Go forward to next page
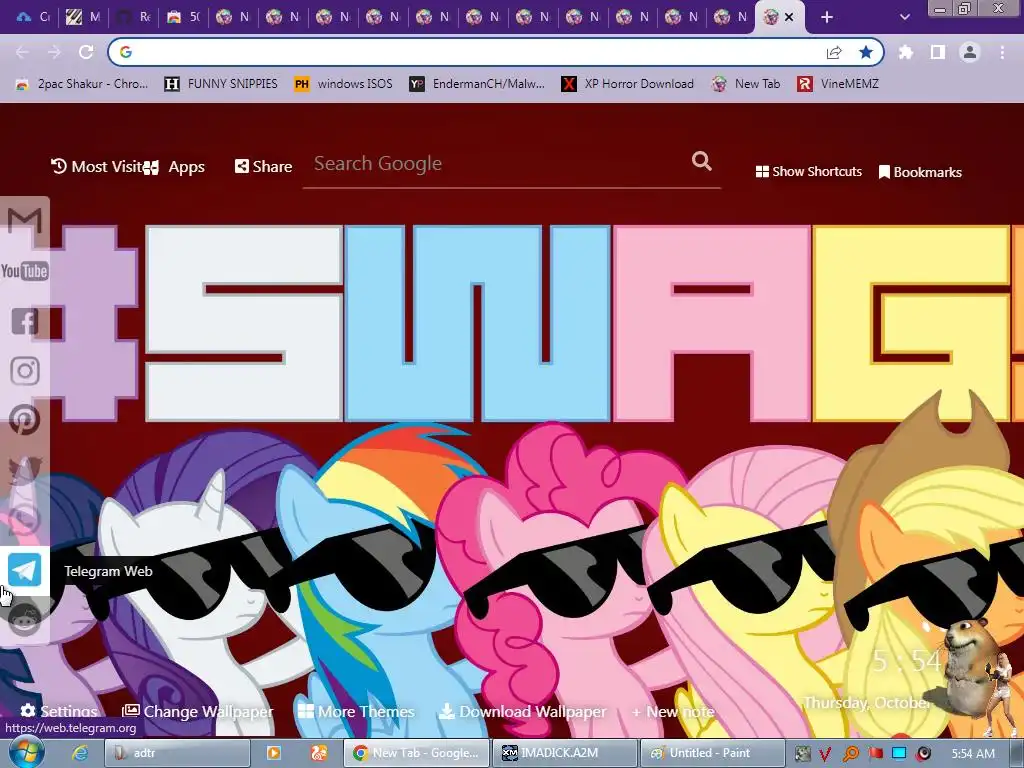The height and width of the screenshot is (768, 1024). [54, 52]
